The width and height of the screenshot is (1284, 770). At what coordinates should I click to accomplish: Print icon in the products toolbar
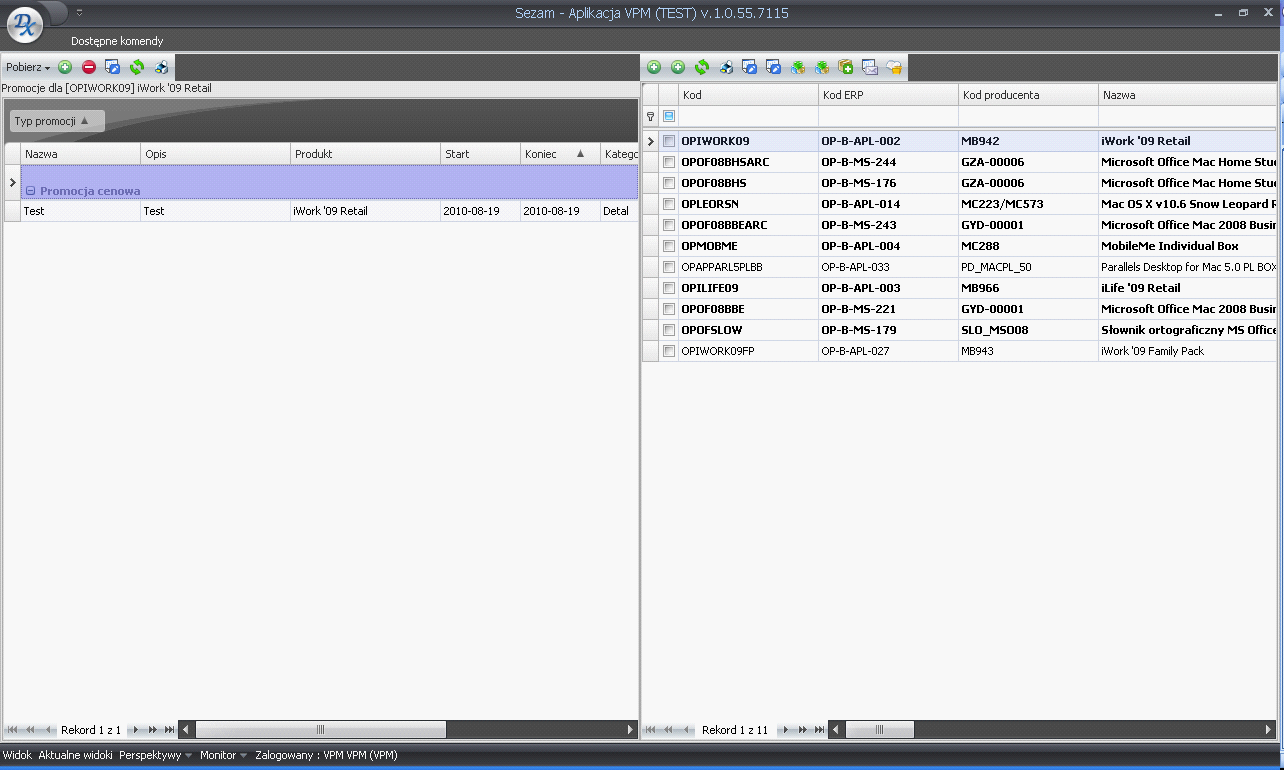tap(726, 67)
